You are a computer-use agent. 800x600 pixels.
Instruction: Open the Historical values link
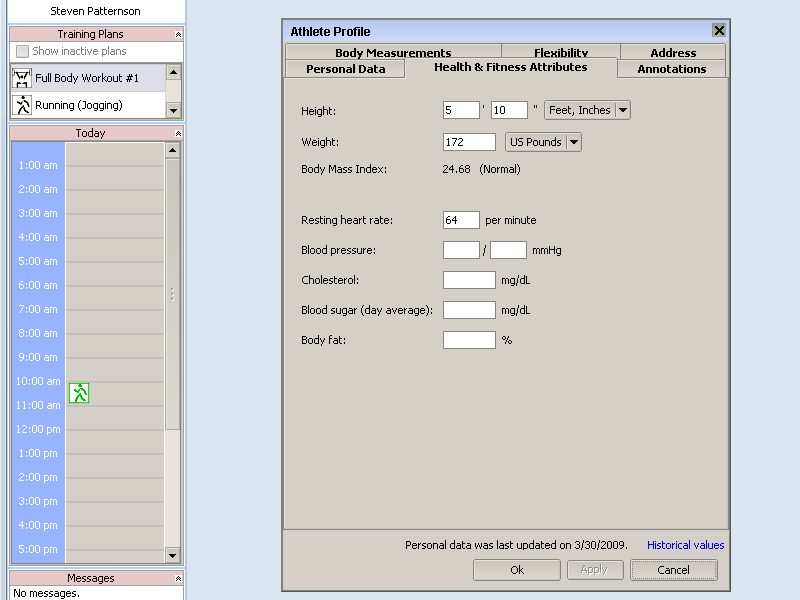point(685,545)
